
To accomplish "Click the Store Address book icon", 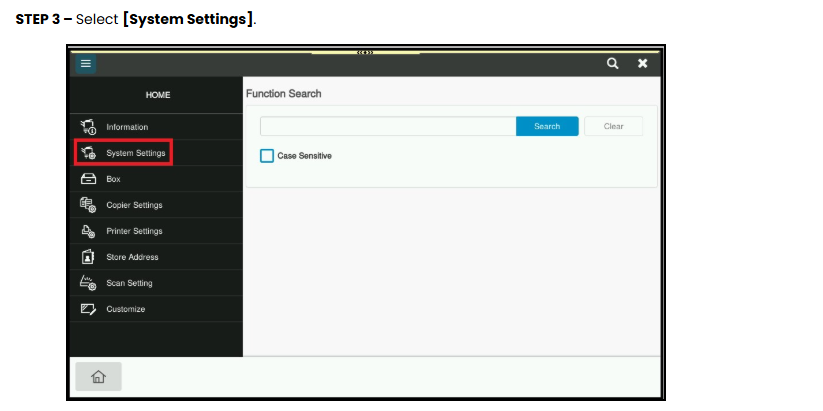I will pos(88,257).
